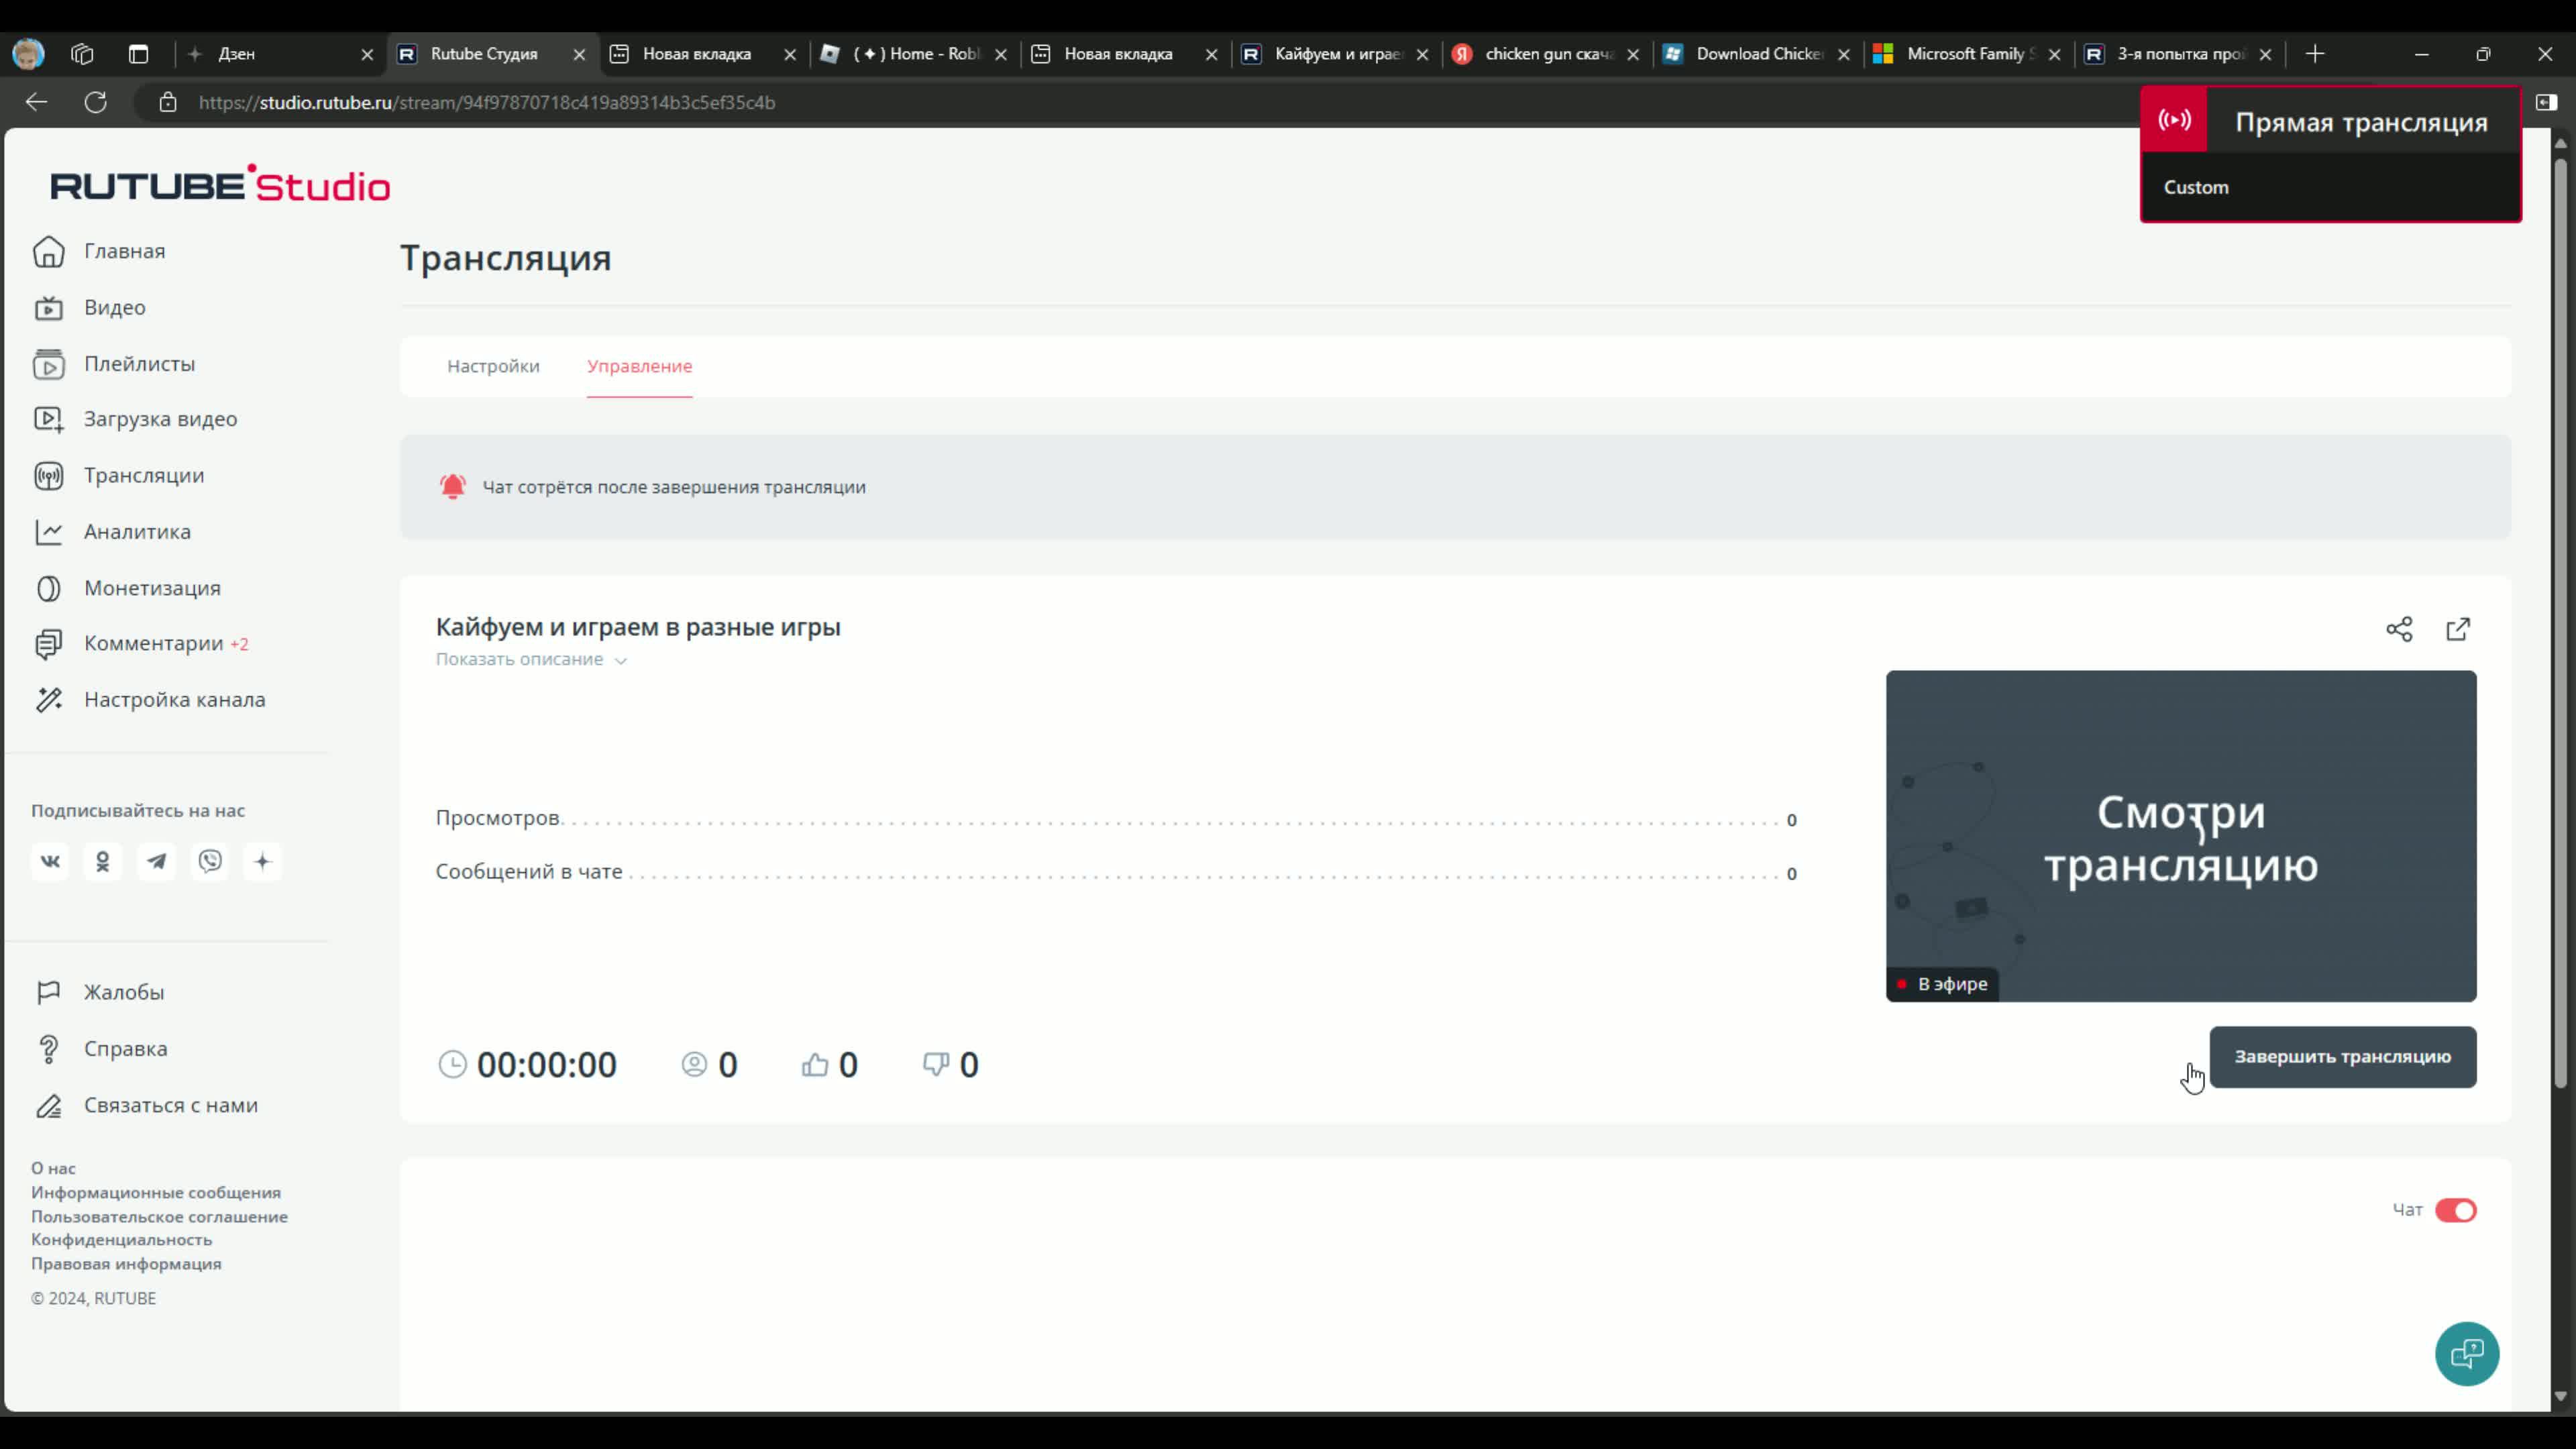2576x1449 pixels.
Task: Click the Dzen star social icon
Action: 263,861
